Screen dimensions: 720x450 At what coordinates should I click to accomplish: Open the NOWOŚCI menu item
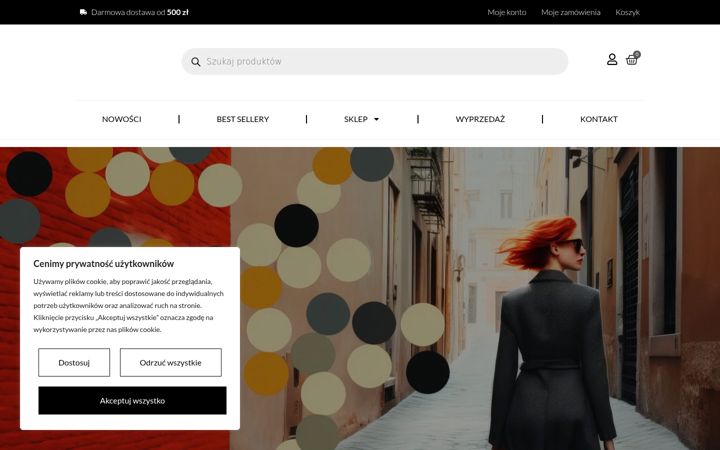(x=122, y=119)
